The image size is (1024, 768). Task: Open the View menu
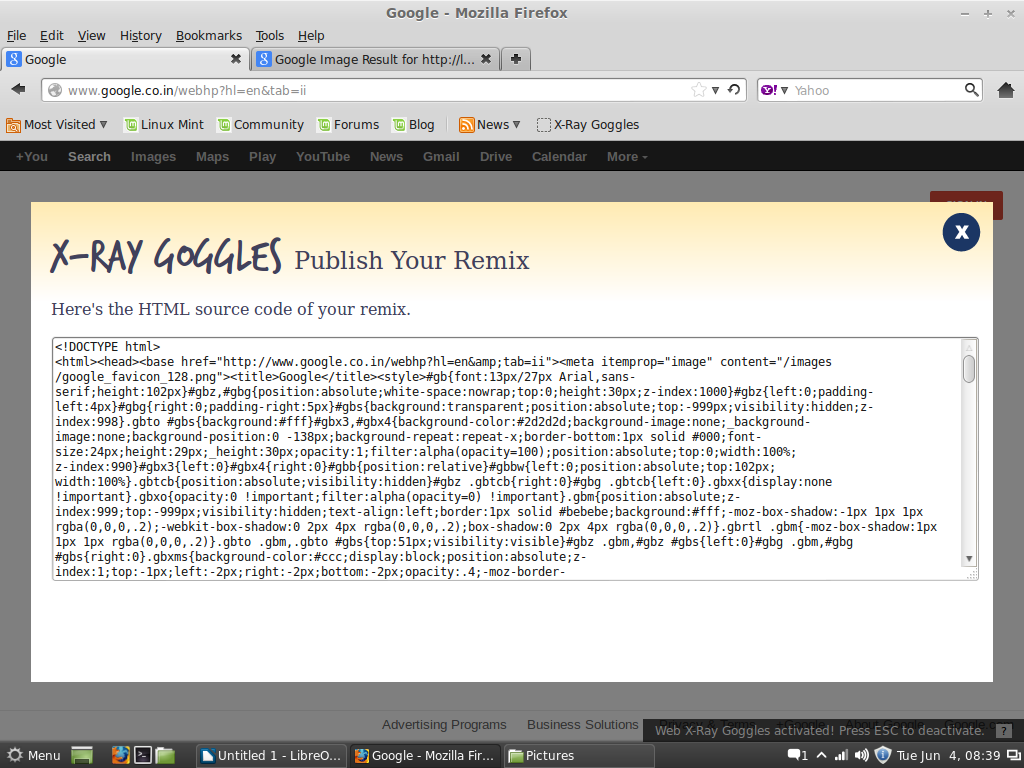[91, 35]
